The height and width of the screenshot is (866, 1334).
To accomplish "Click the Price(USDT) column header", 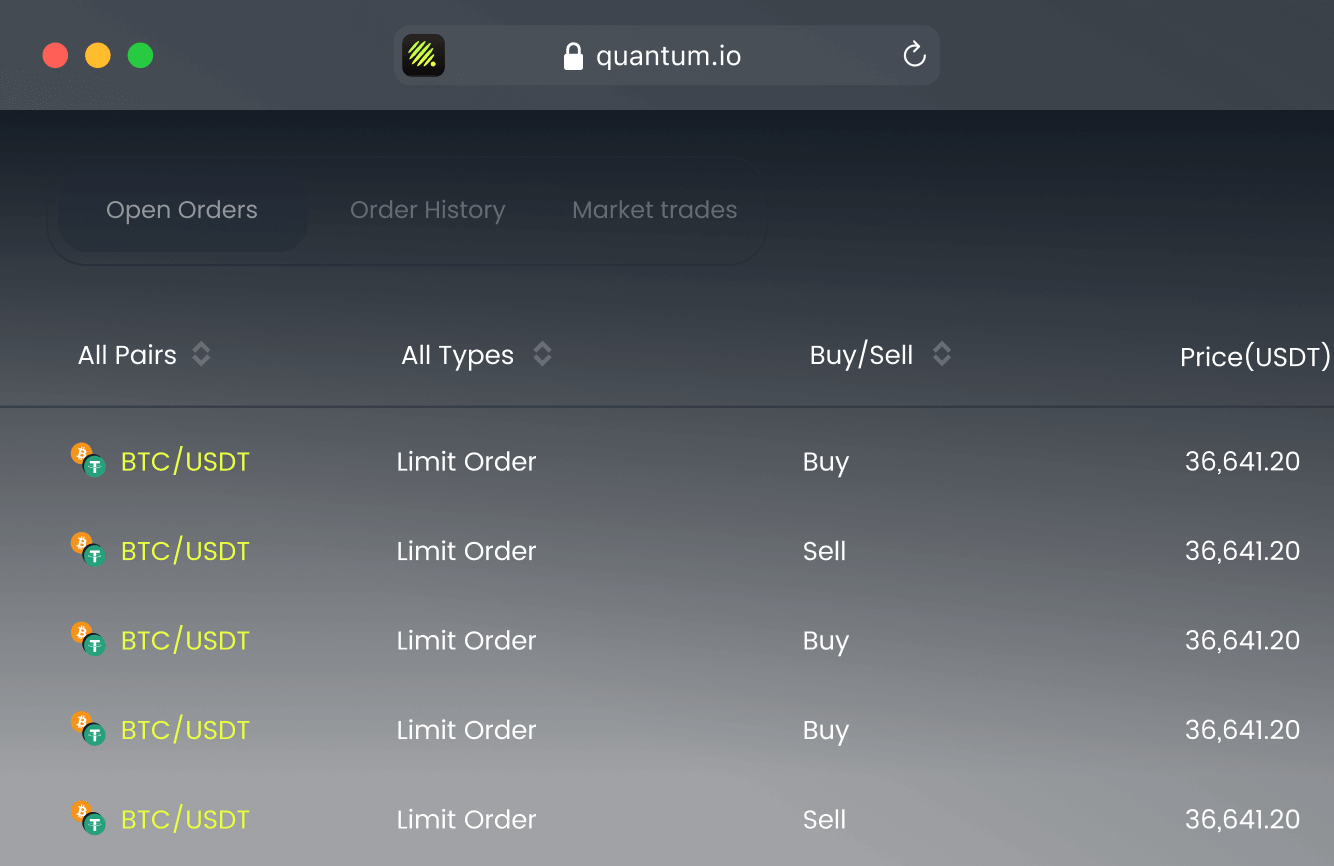I will (x=1255, y=357).
